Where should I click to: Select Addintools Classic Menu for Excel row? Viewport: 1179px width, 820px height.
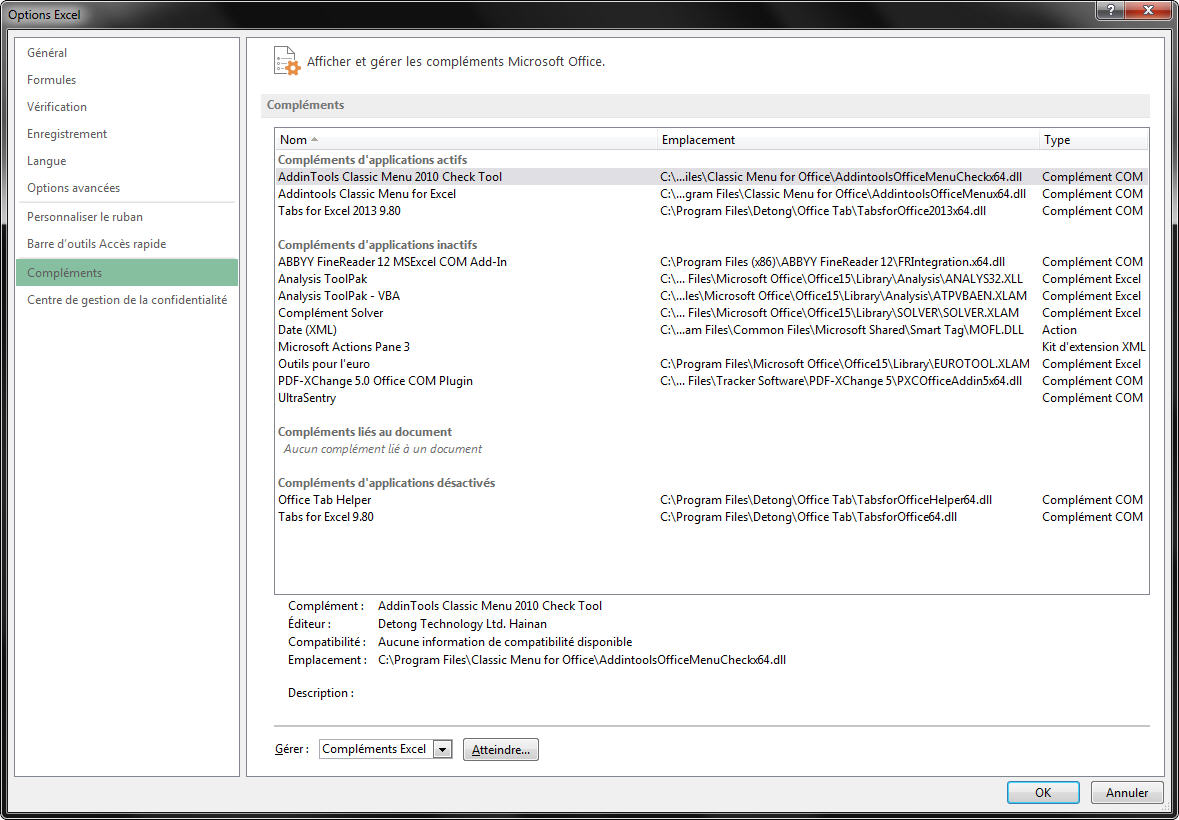711,194
